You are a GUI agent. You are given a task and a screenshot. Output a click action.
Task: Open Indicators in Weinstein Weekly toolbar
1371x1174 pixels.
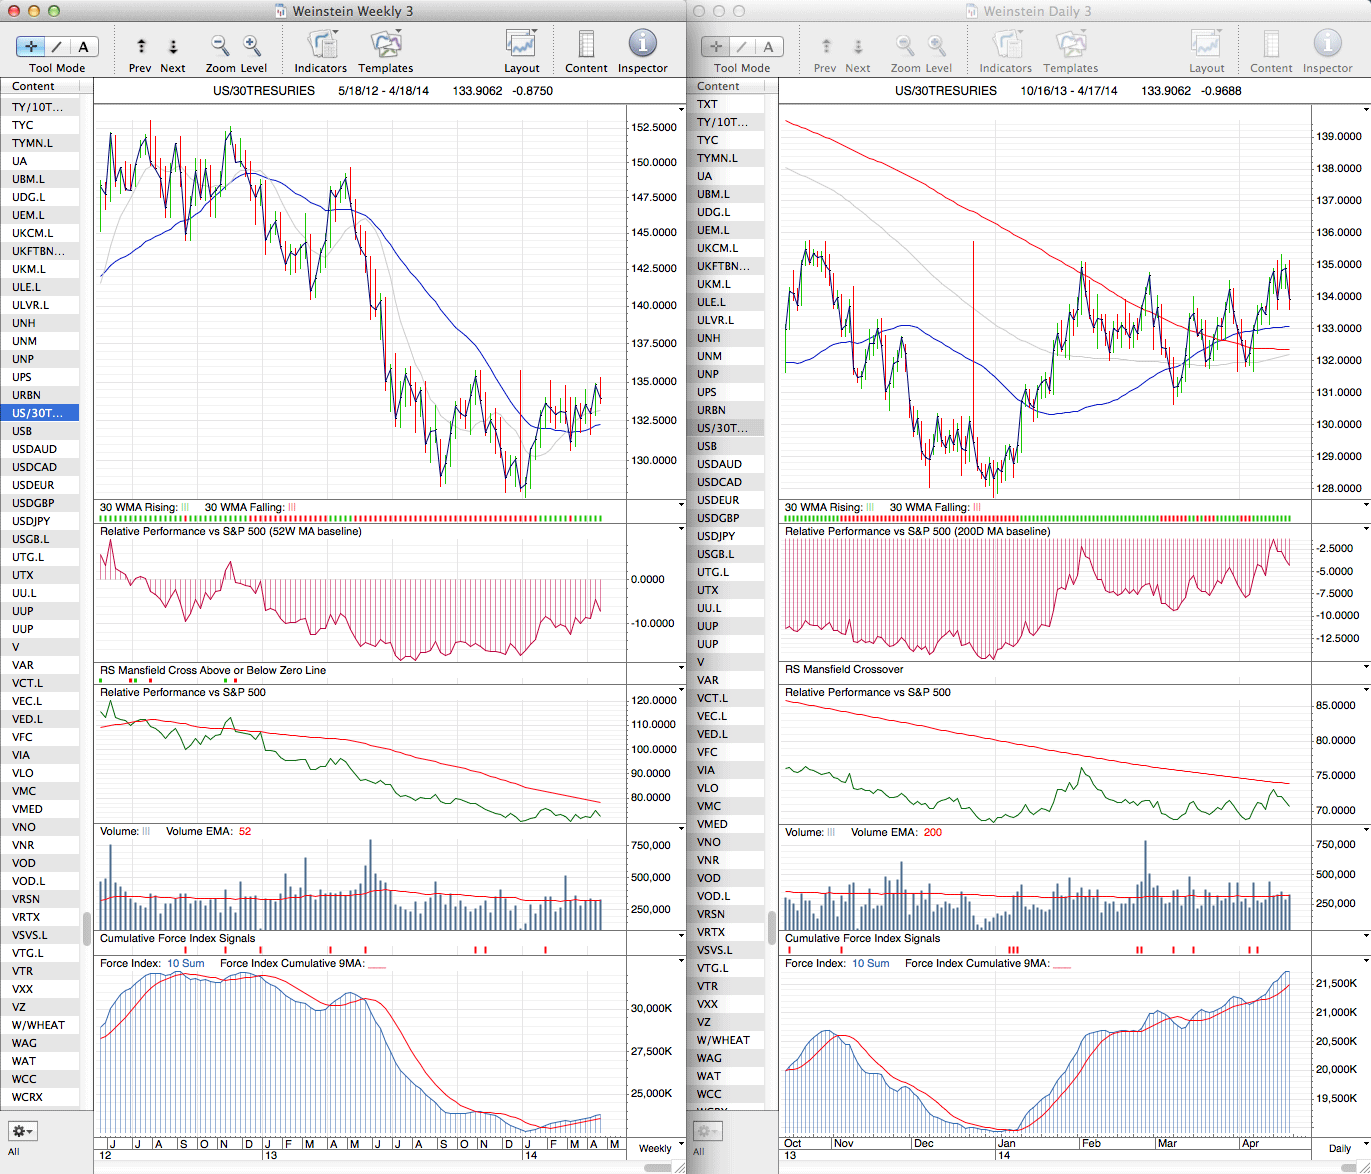tap(321, 45)
